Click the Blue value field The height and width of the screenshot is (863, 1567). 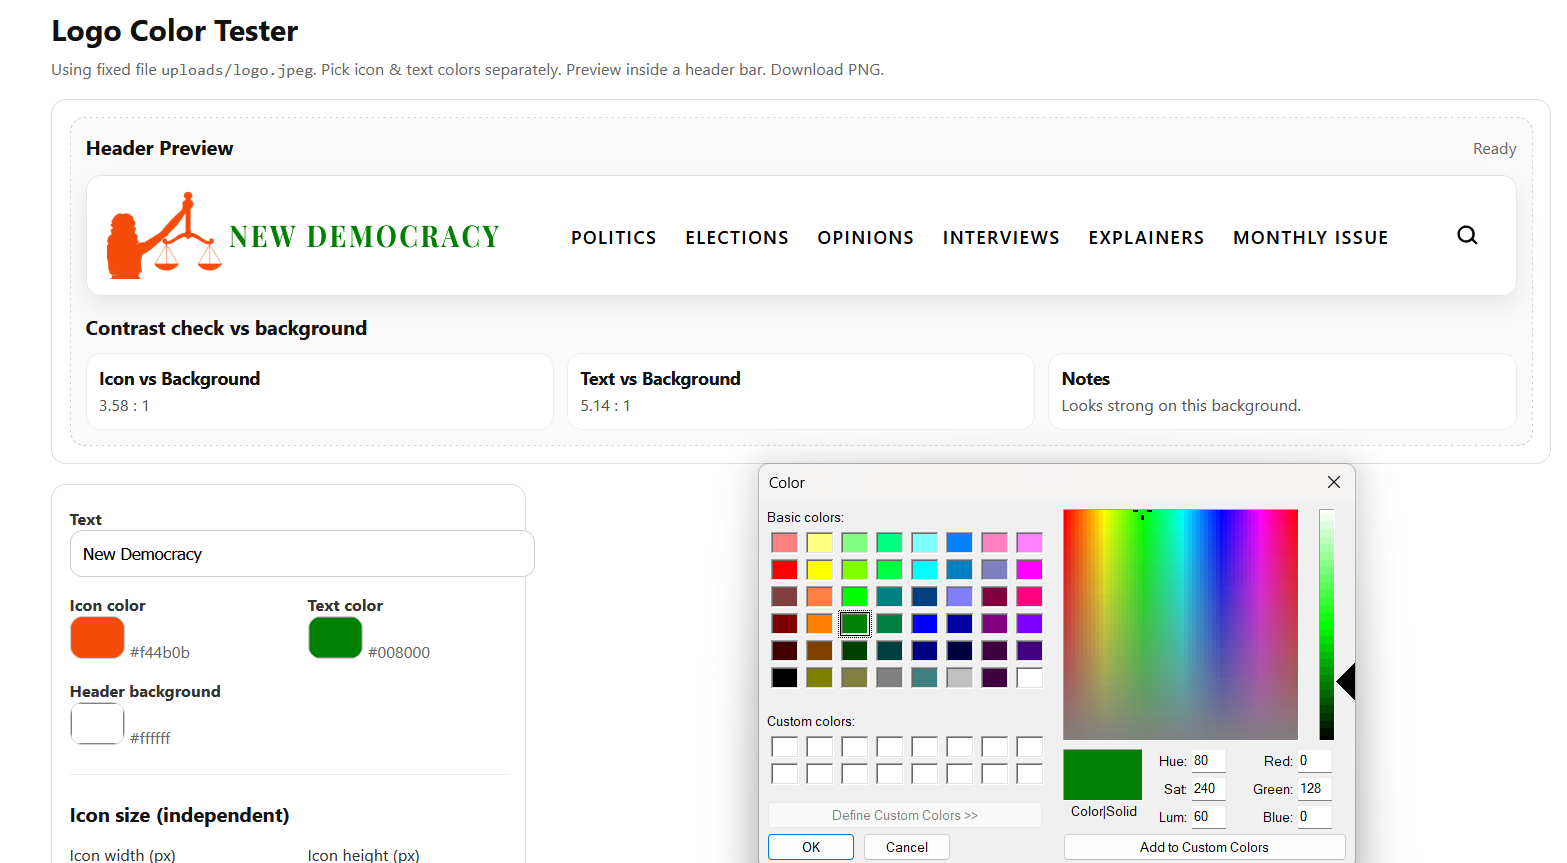pos(1314,817)
